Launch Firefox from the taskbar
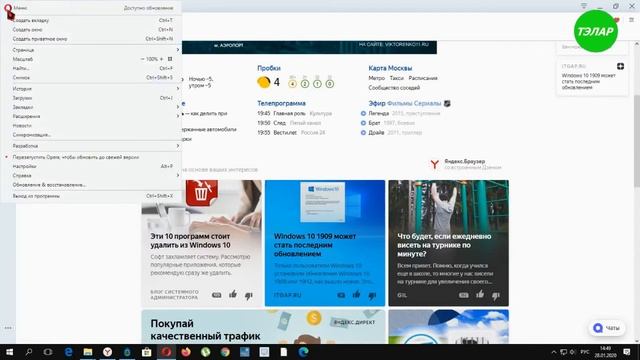Viewport: 640px width, 360px height. click(x=186, y=352)
